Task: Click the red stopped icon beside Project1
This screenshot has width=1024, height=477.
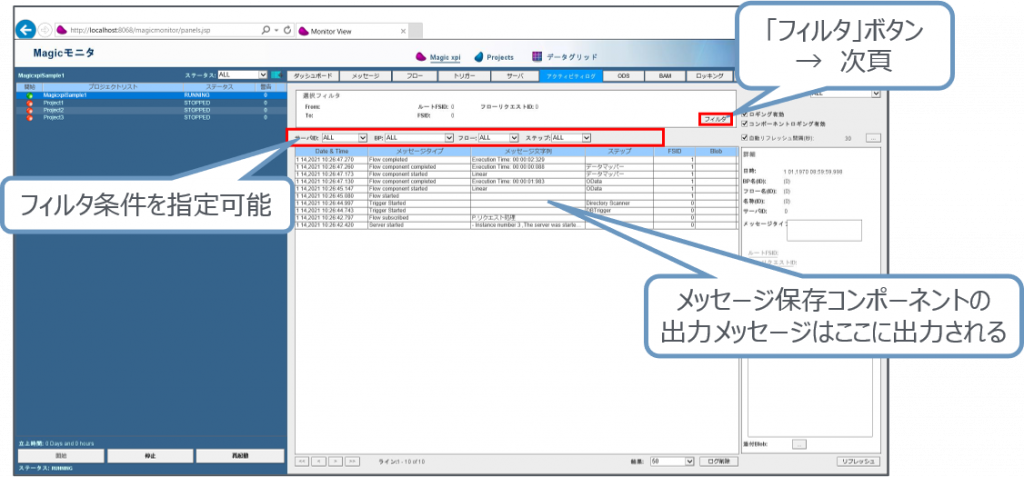Action: [29, 102]
